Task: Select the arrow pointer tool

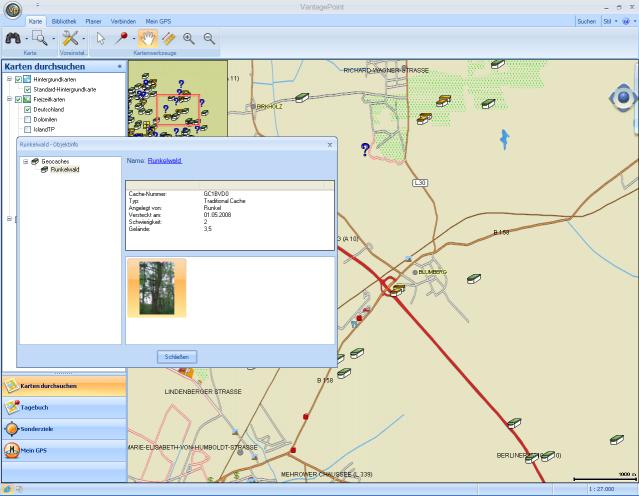Action: pos(100,38)
